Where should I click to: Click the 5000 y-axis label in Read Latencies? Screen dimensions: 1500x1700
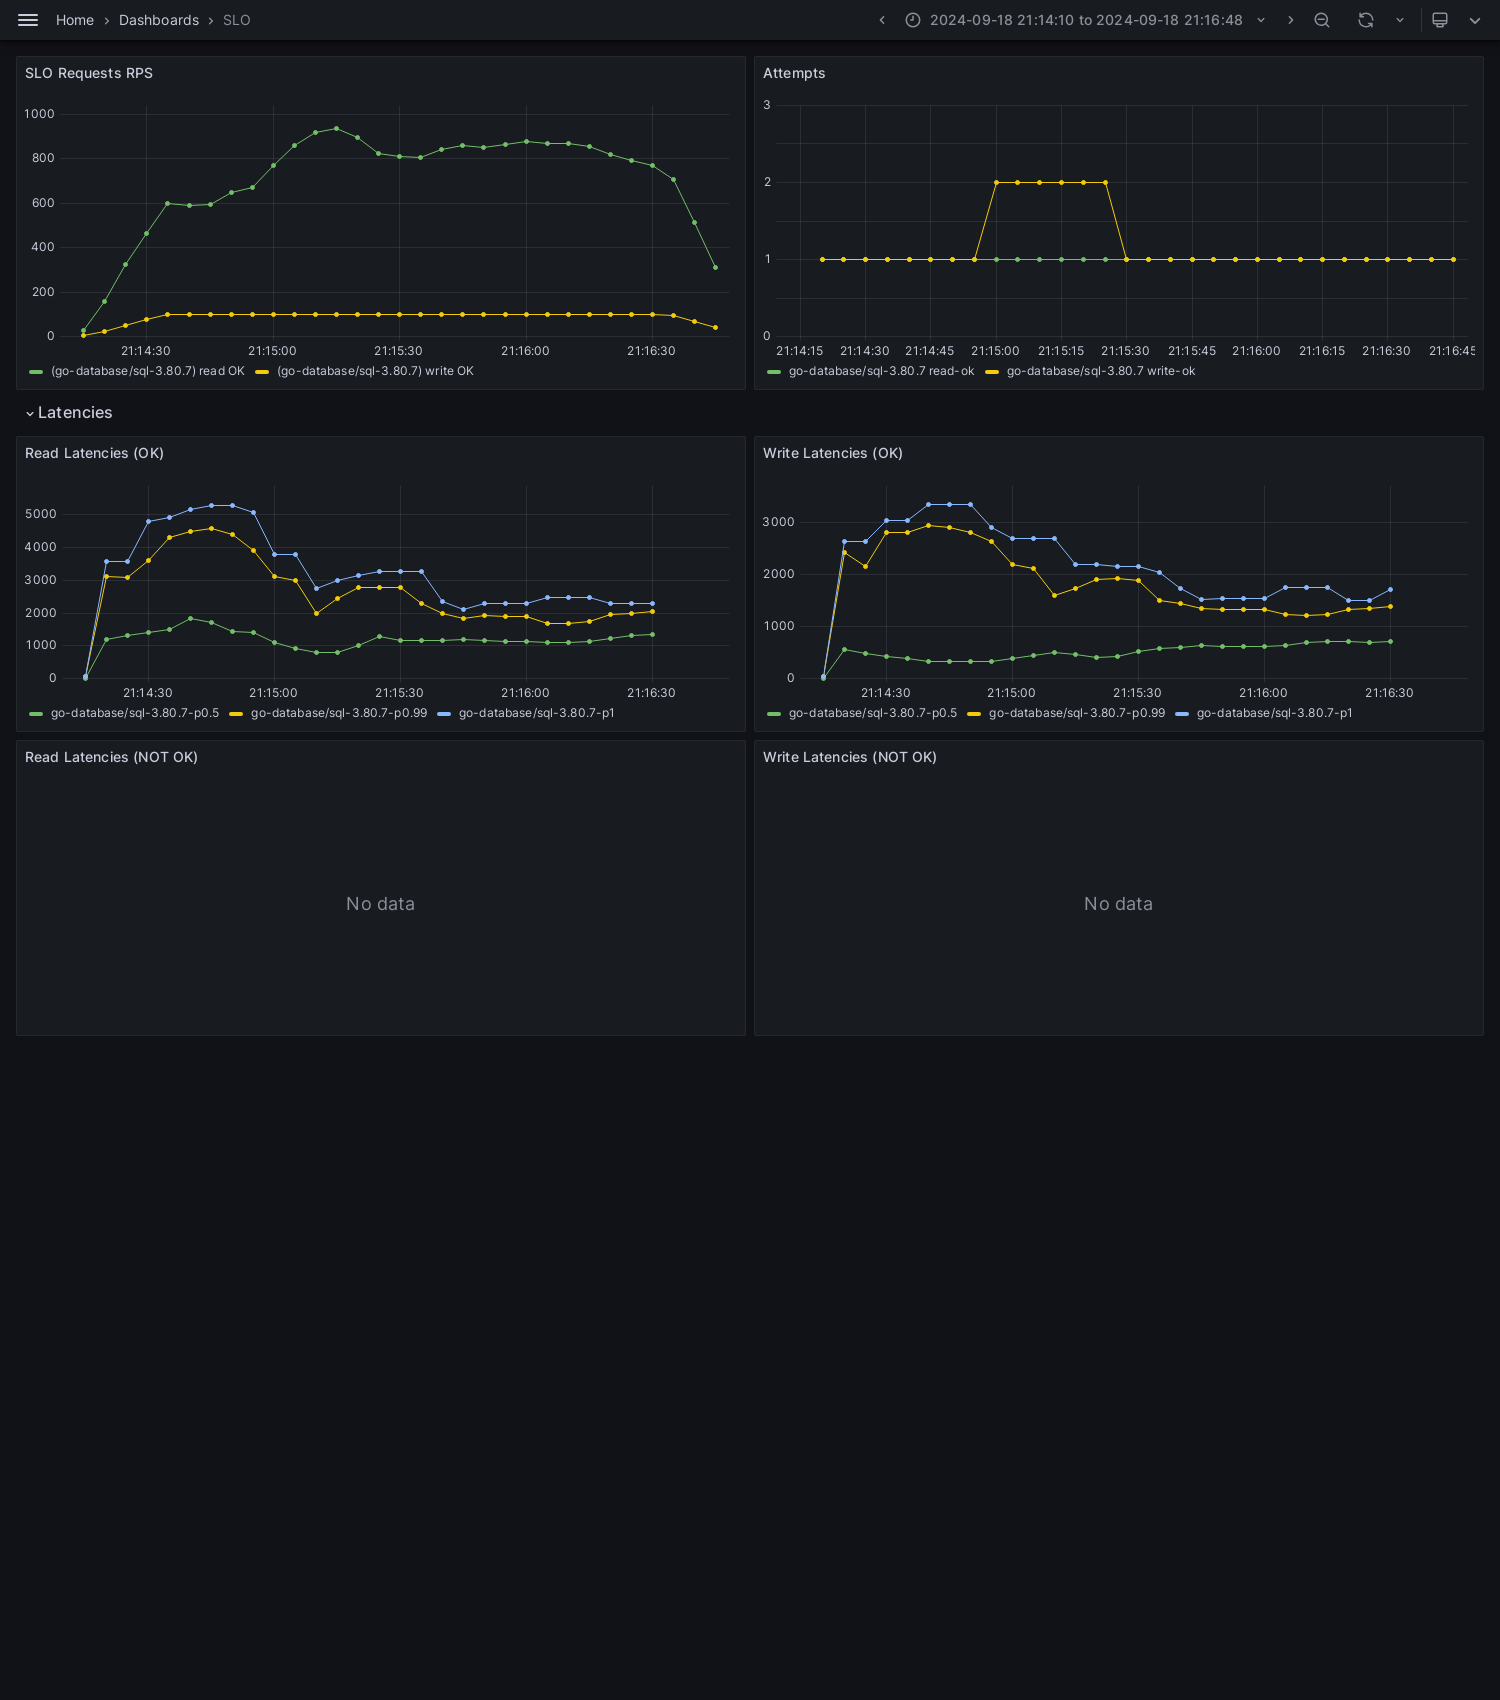tap(41, 514)
